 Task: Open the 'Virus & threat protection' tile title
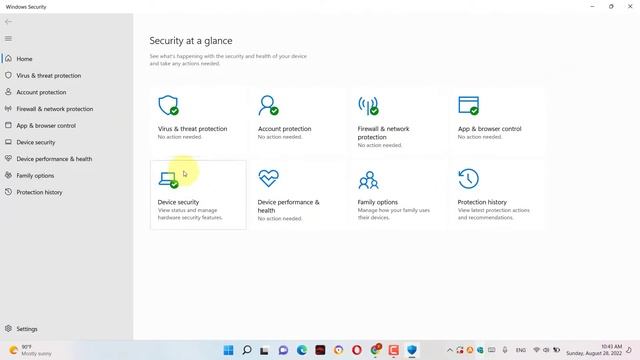click(x=192, y=129)
